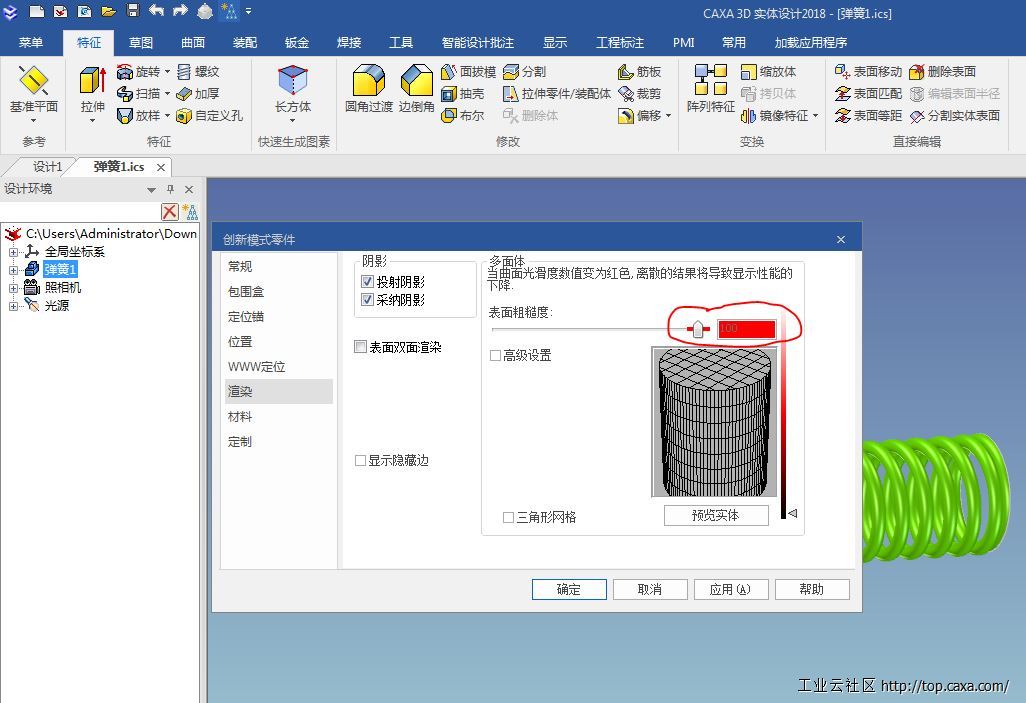Select 常规 in the dialog sidebar
The image size is (1026, 703).
pyautogui.click(x=279, y=266)
